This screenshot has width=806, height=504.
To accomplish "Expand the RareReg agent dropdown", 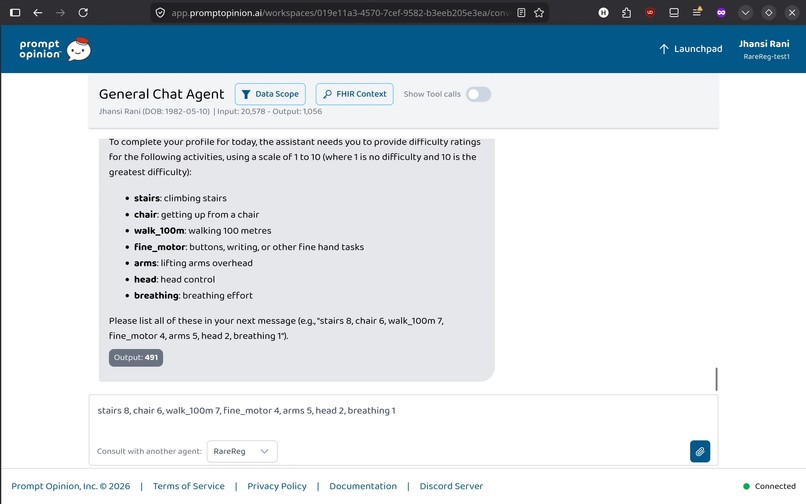I will pos(242,451).
